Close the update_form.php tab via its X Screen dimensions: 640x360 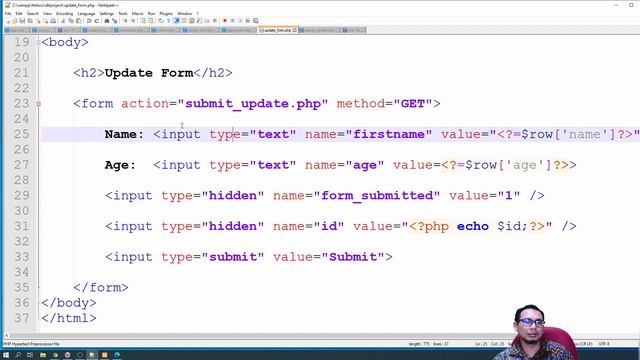pyautogui.click(x=295, y=30)
